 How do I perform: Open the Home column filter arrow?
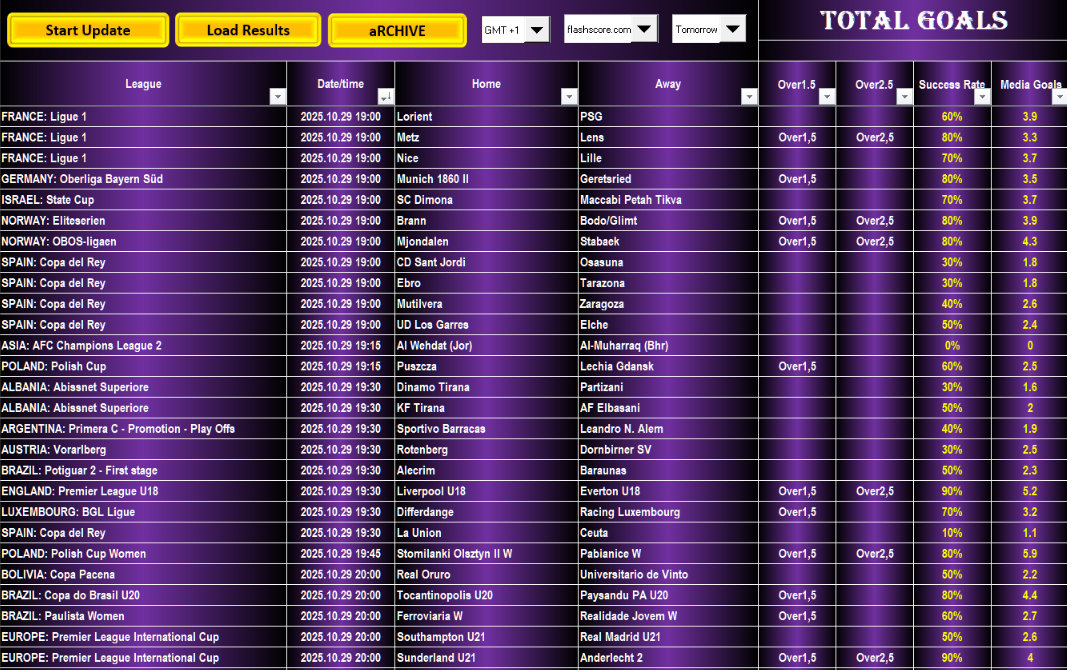tap(569, 97)
